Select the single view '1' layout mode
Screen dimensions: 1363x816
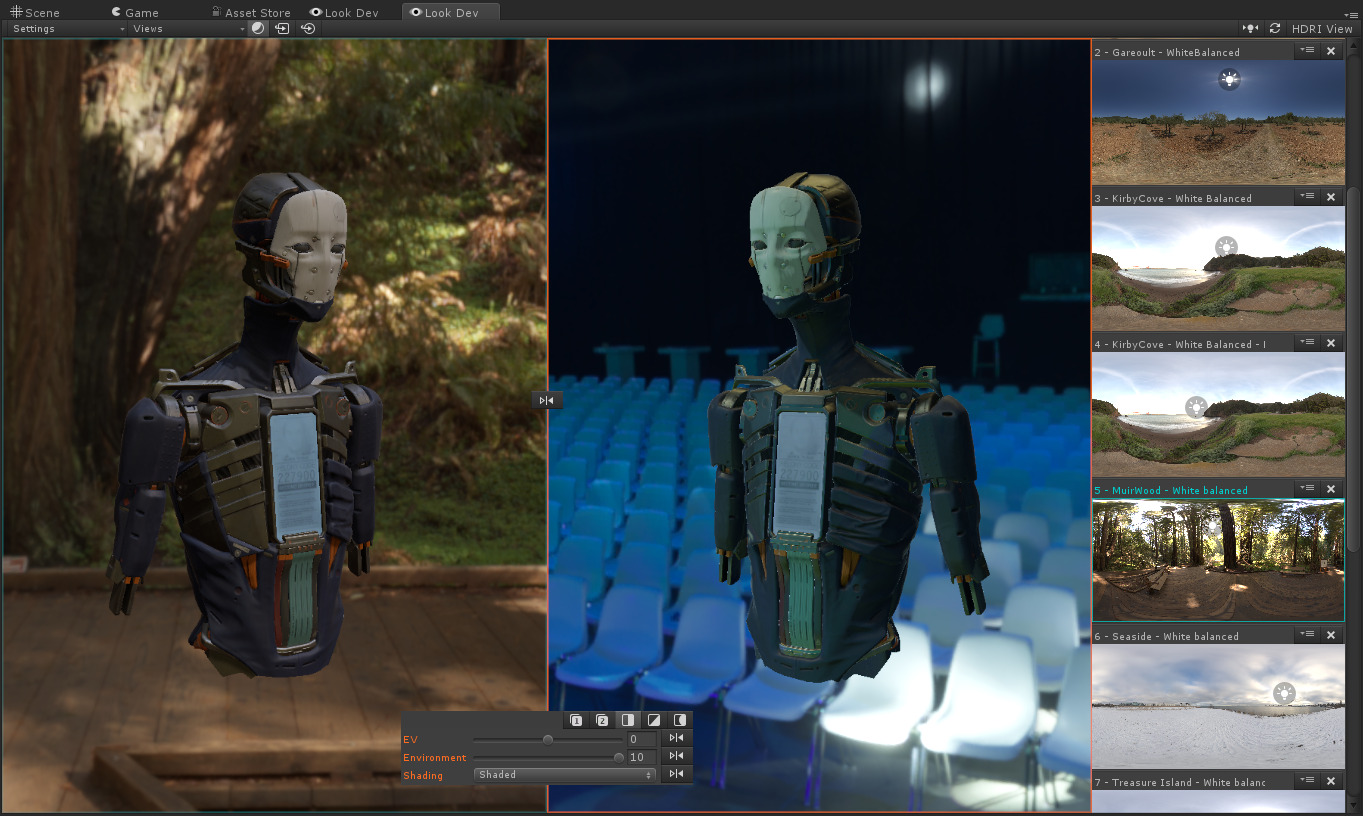pyautogui.click(x=576, y=720)
